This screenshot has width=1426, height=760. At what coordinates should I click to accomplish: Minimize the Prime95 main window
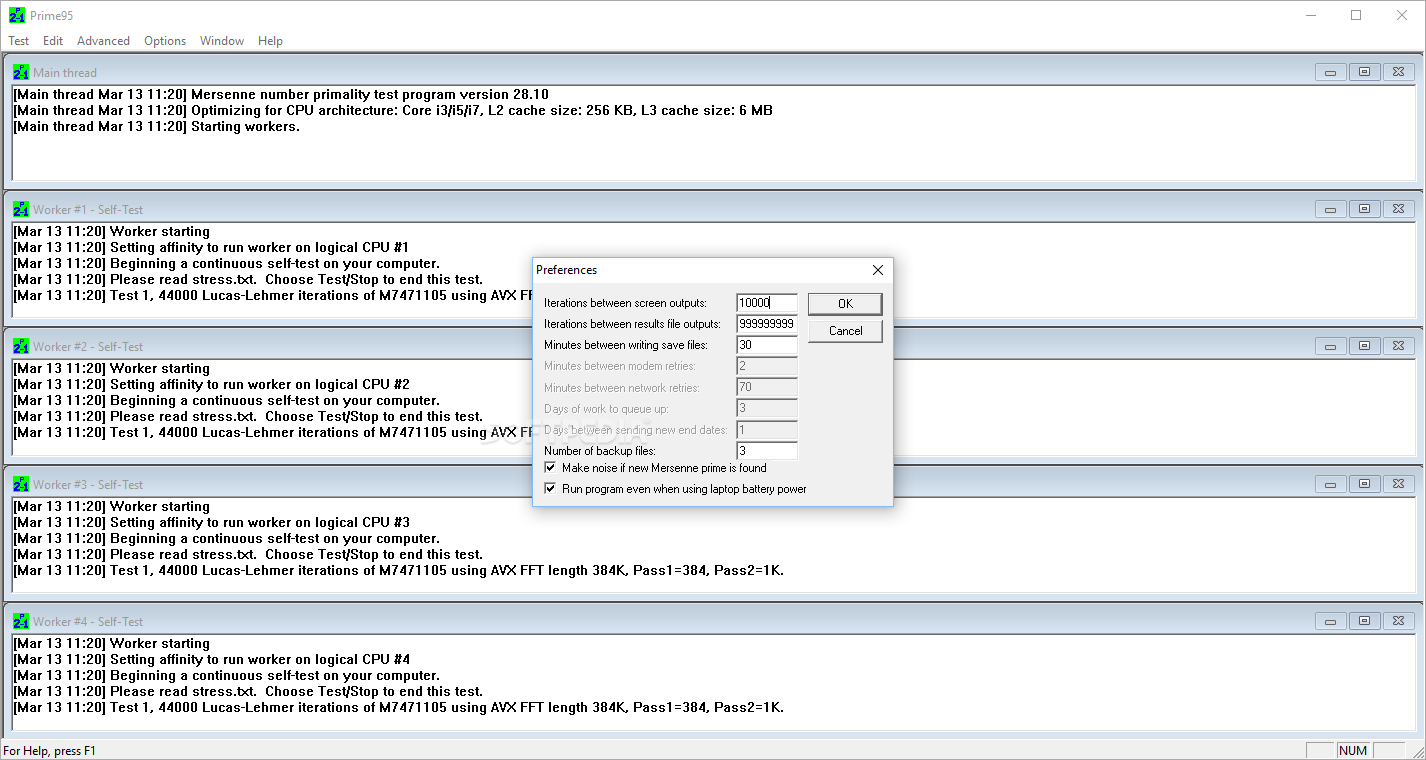point(1310,15)
